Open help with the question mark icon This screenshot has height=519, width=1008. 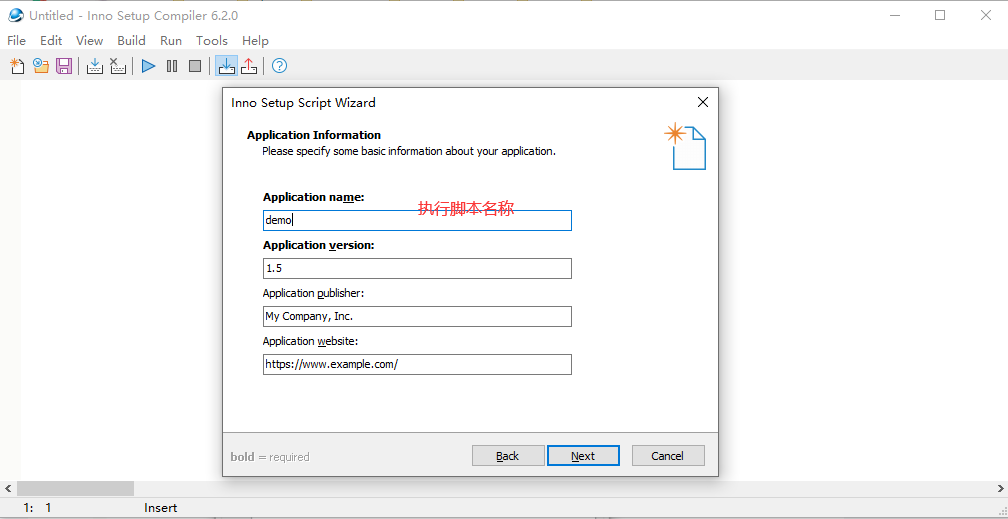pos(279,66)
